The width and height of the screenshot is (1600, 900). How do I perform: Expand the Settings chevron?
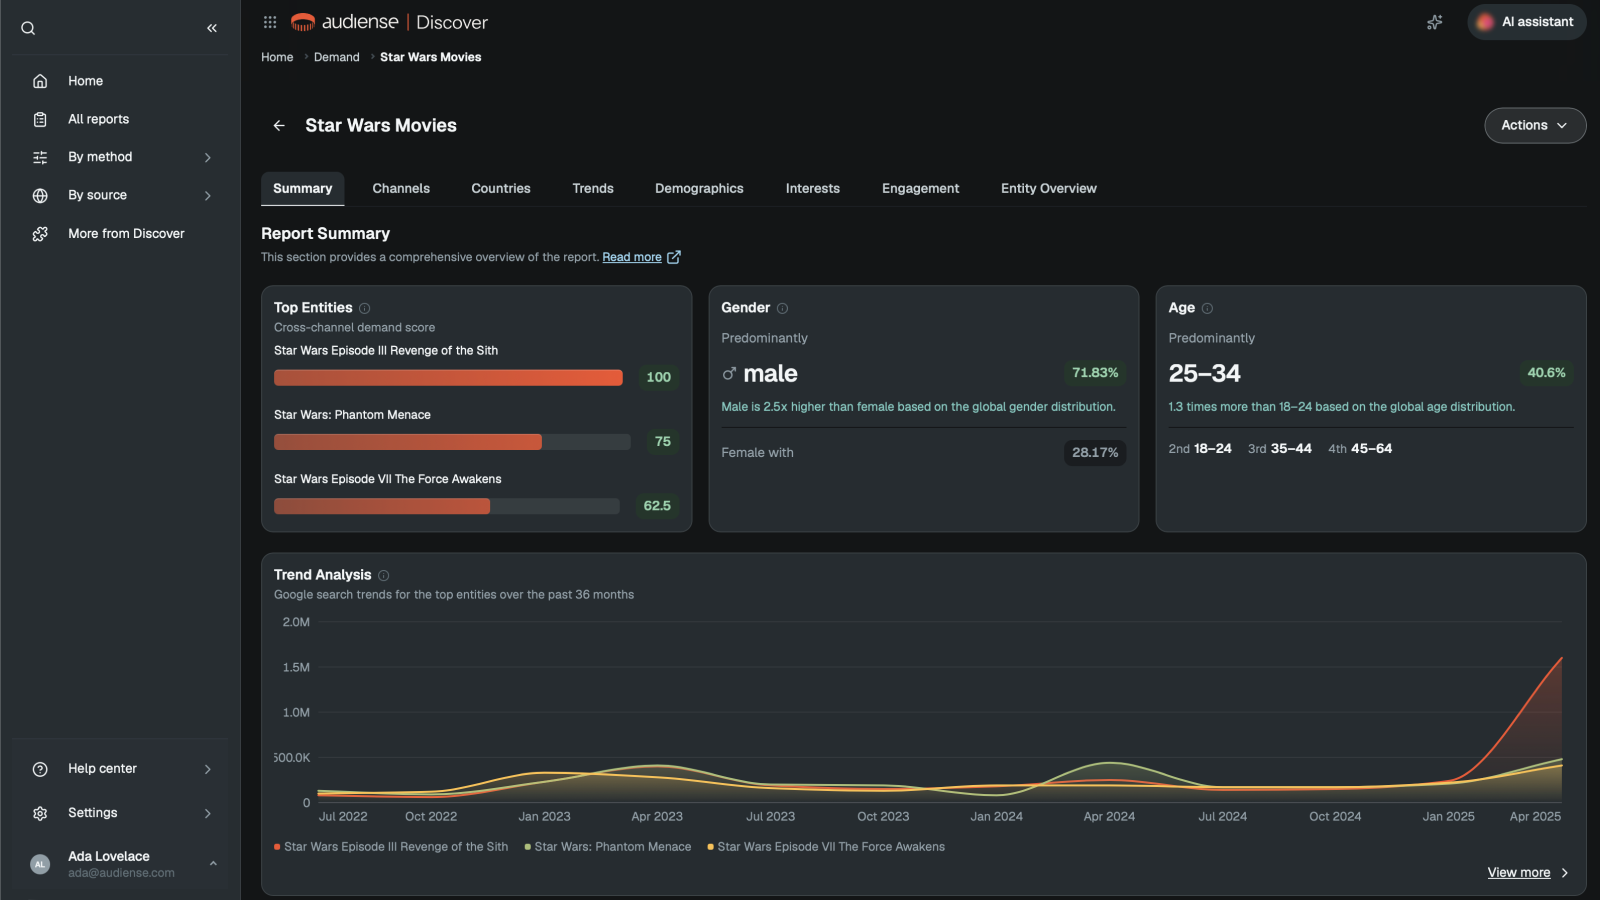pos(208,813)
